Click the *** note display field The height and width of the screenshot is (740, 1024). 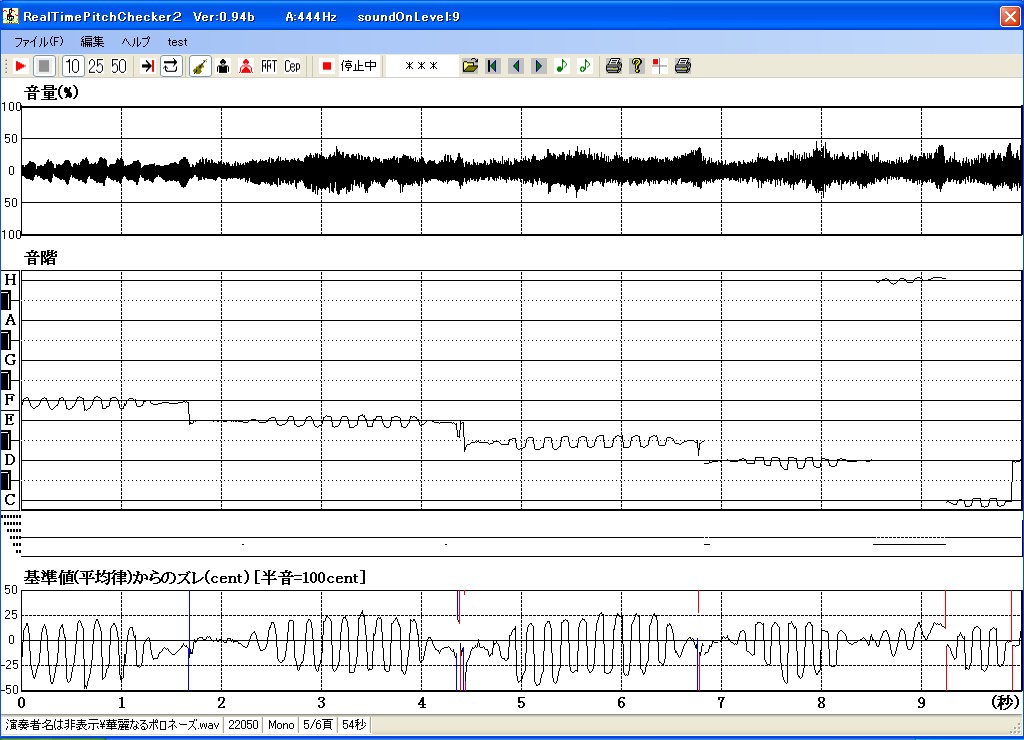(x=421, y=66)
